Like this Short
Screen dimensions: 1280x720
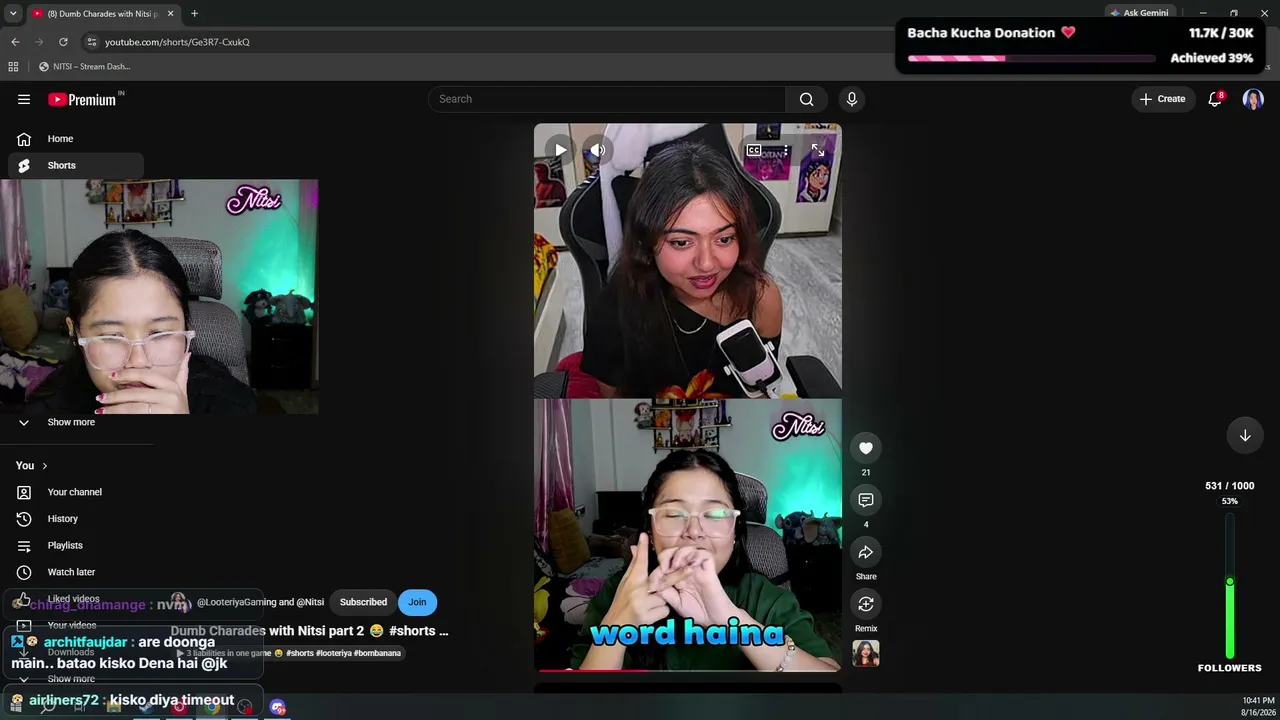coord(866,448)
